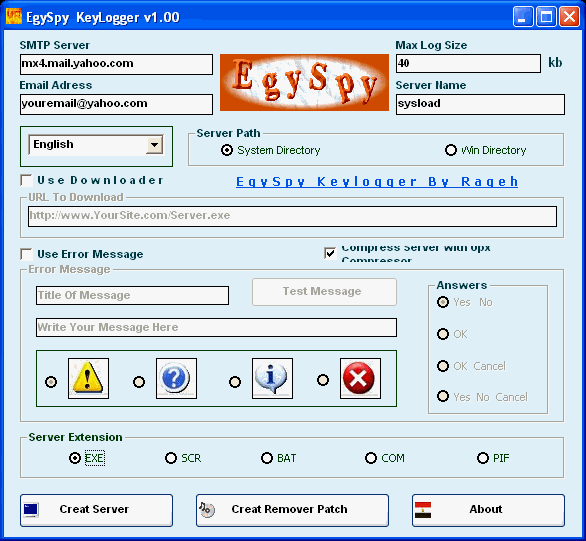Click the information bubble icon
Viewport: 586px width, 541px height.
[272, 378]
